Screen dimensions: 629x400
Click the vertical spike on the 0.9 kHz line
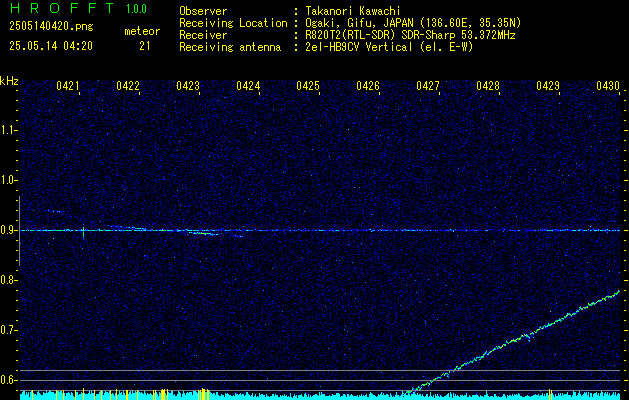83,231
